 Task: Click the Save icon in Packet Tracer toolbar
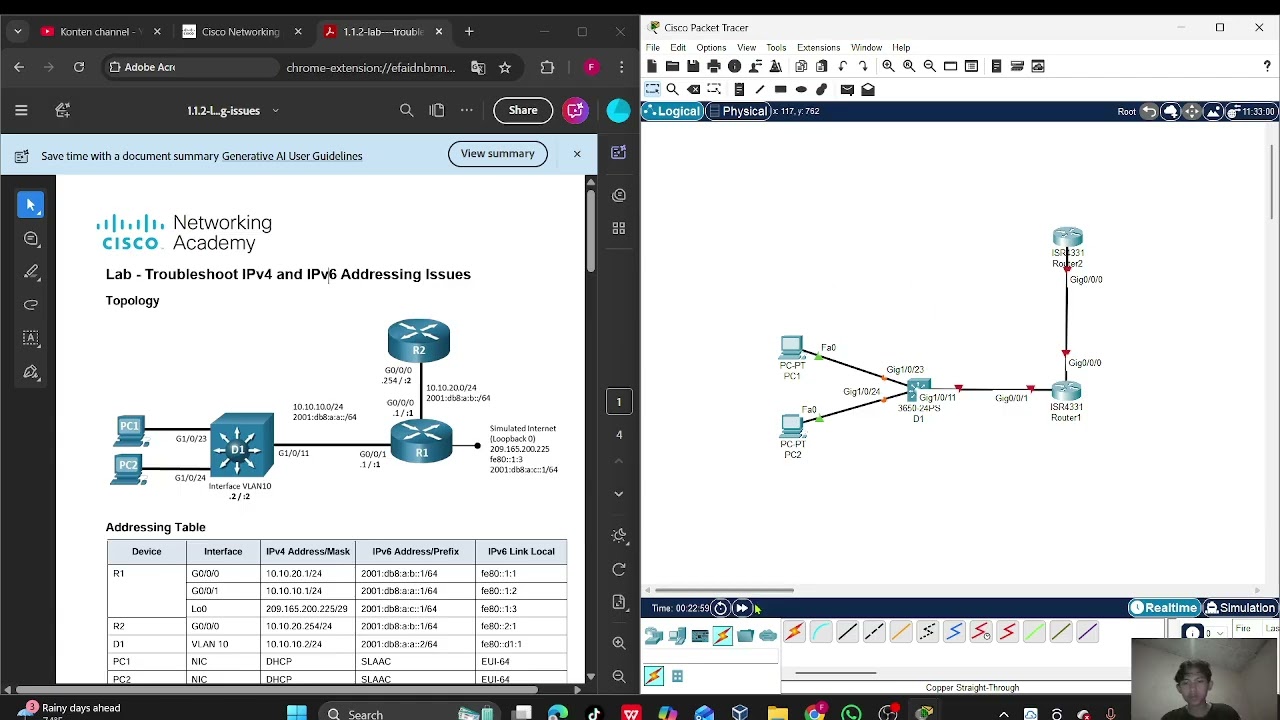click(x=693, y=66)
